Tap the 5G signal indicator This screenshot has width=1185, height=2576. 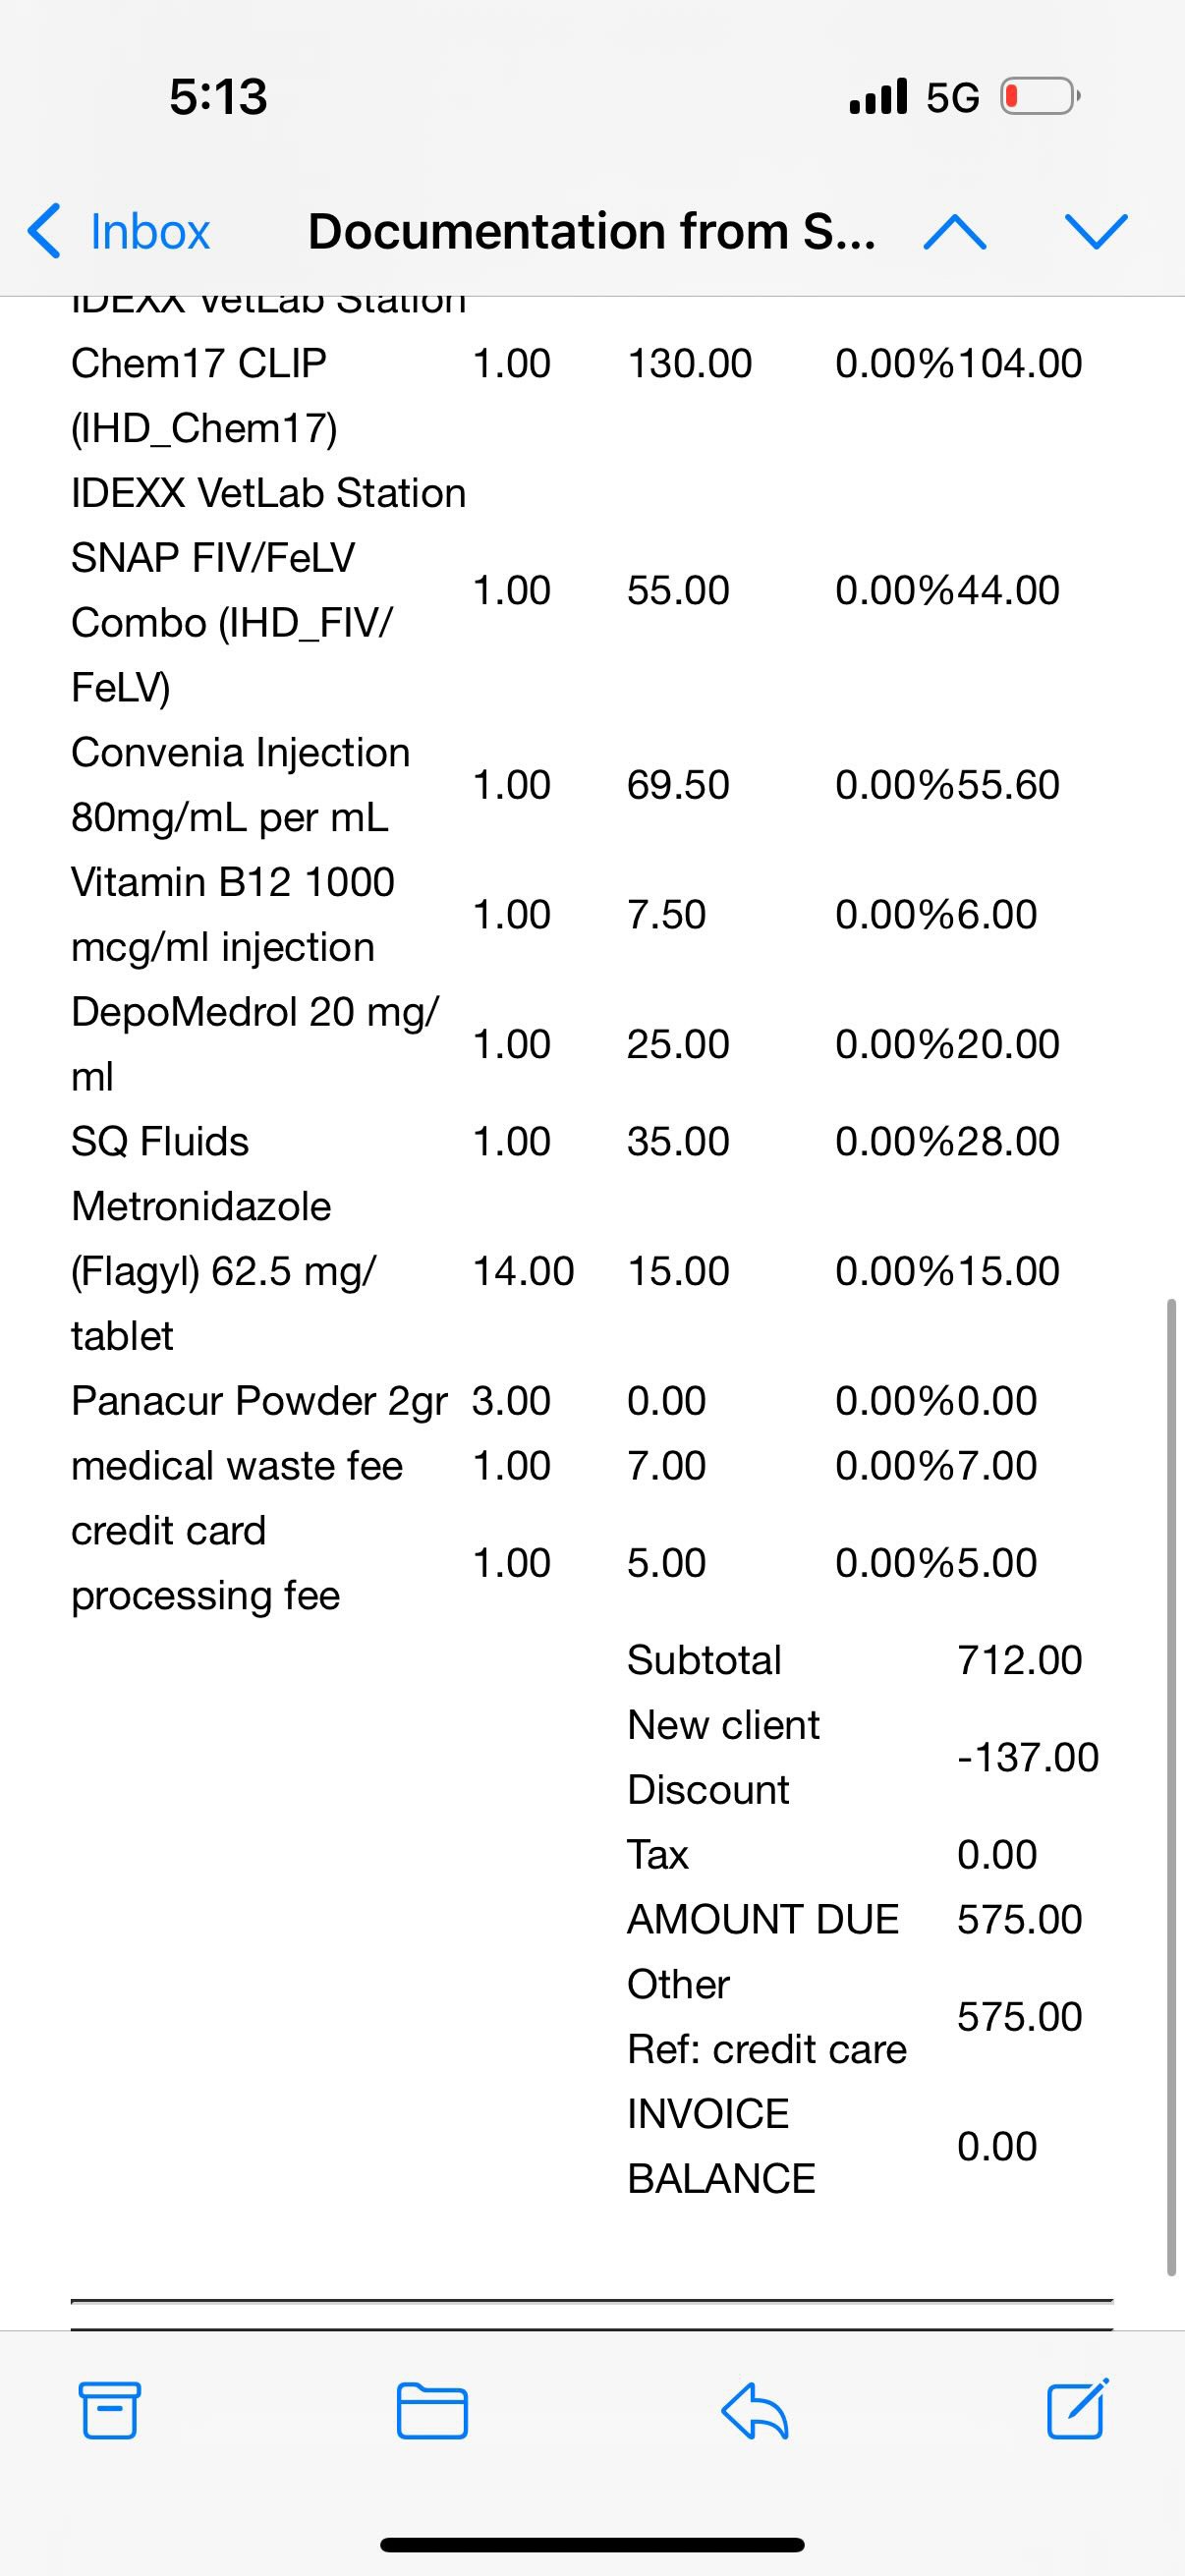tap(952, 97)
